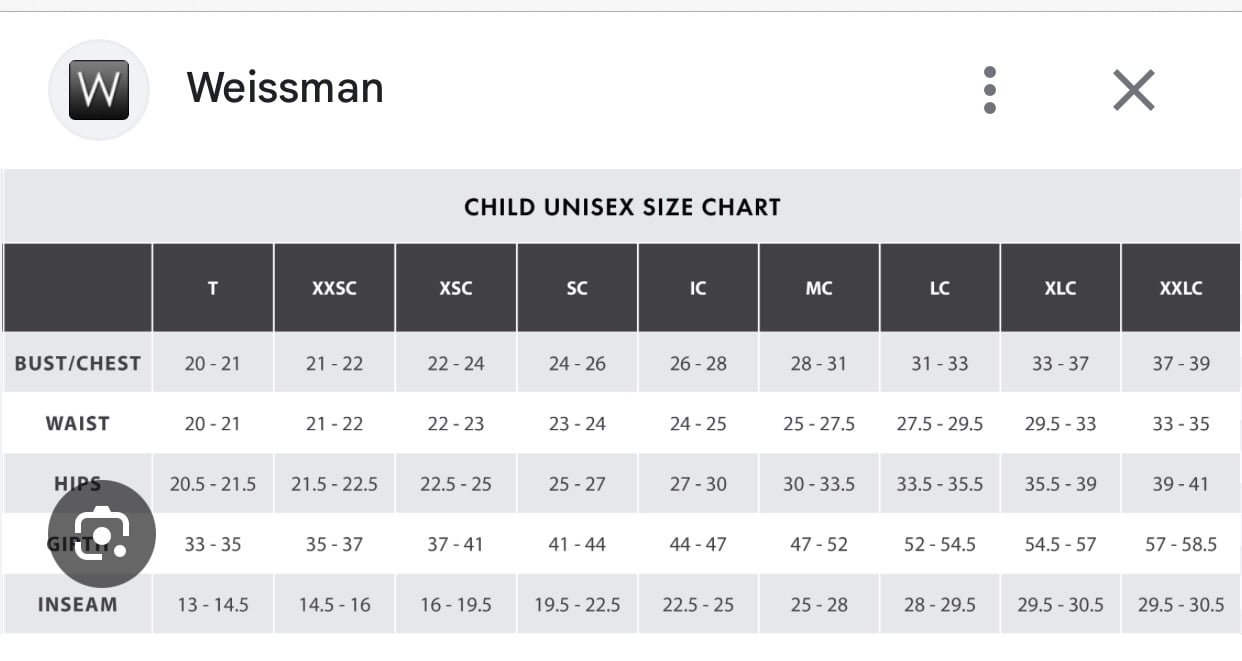Open the three-dot more options menu

(989, 90)
